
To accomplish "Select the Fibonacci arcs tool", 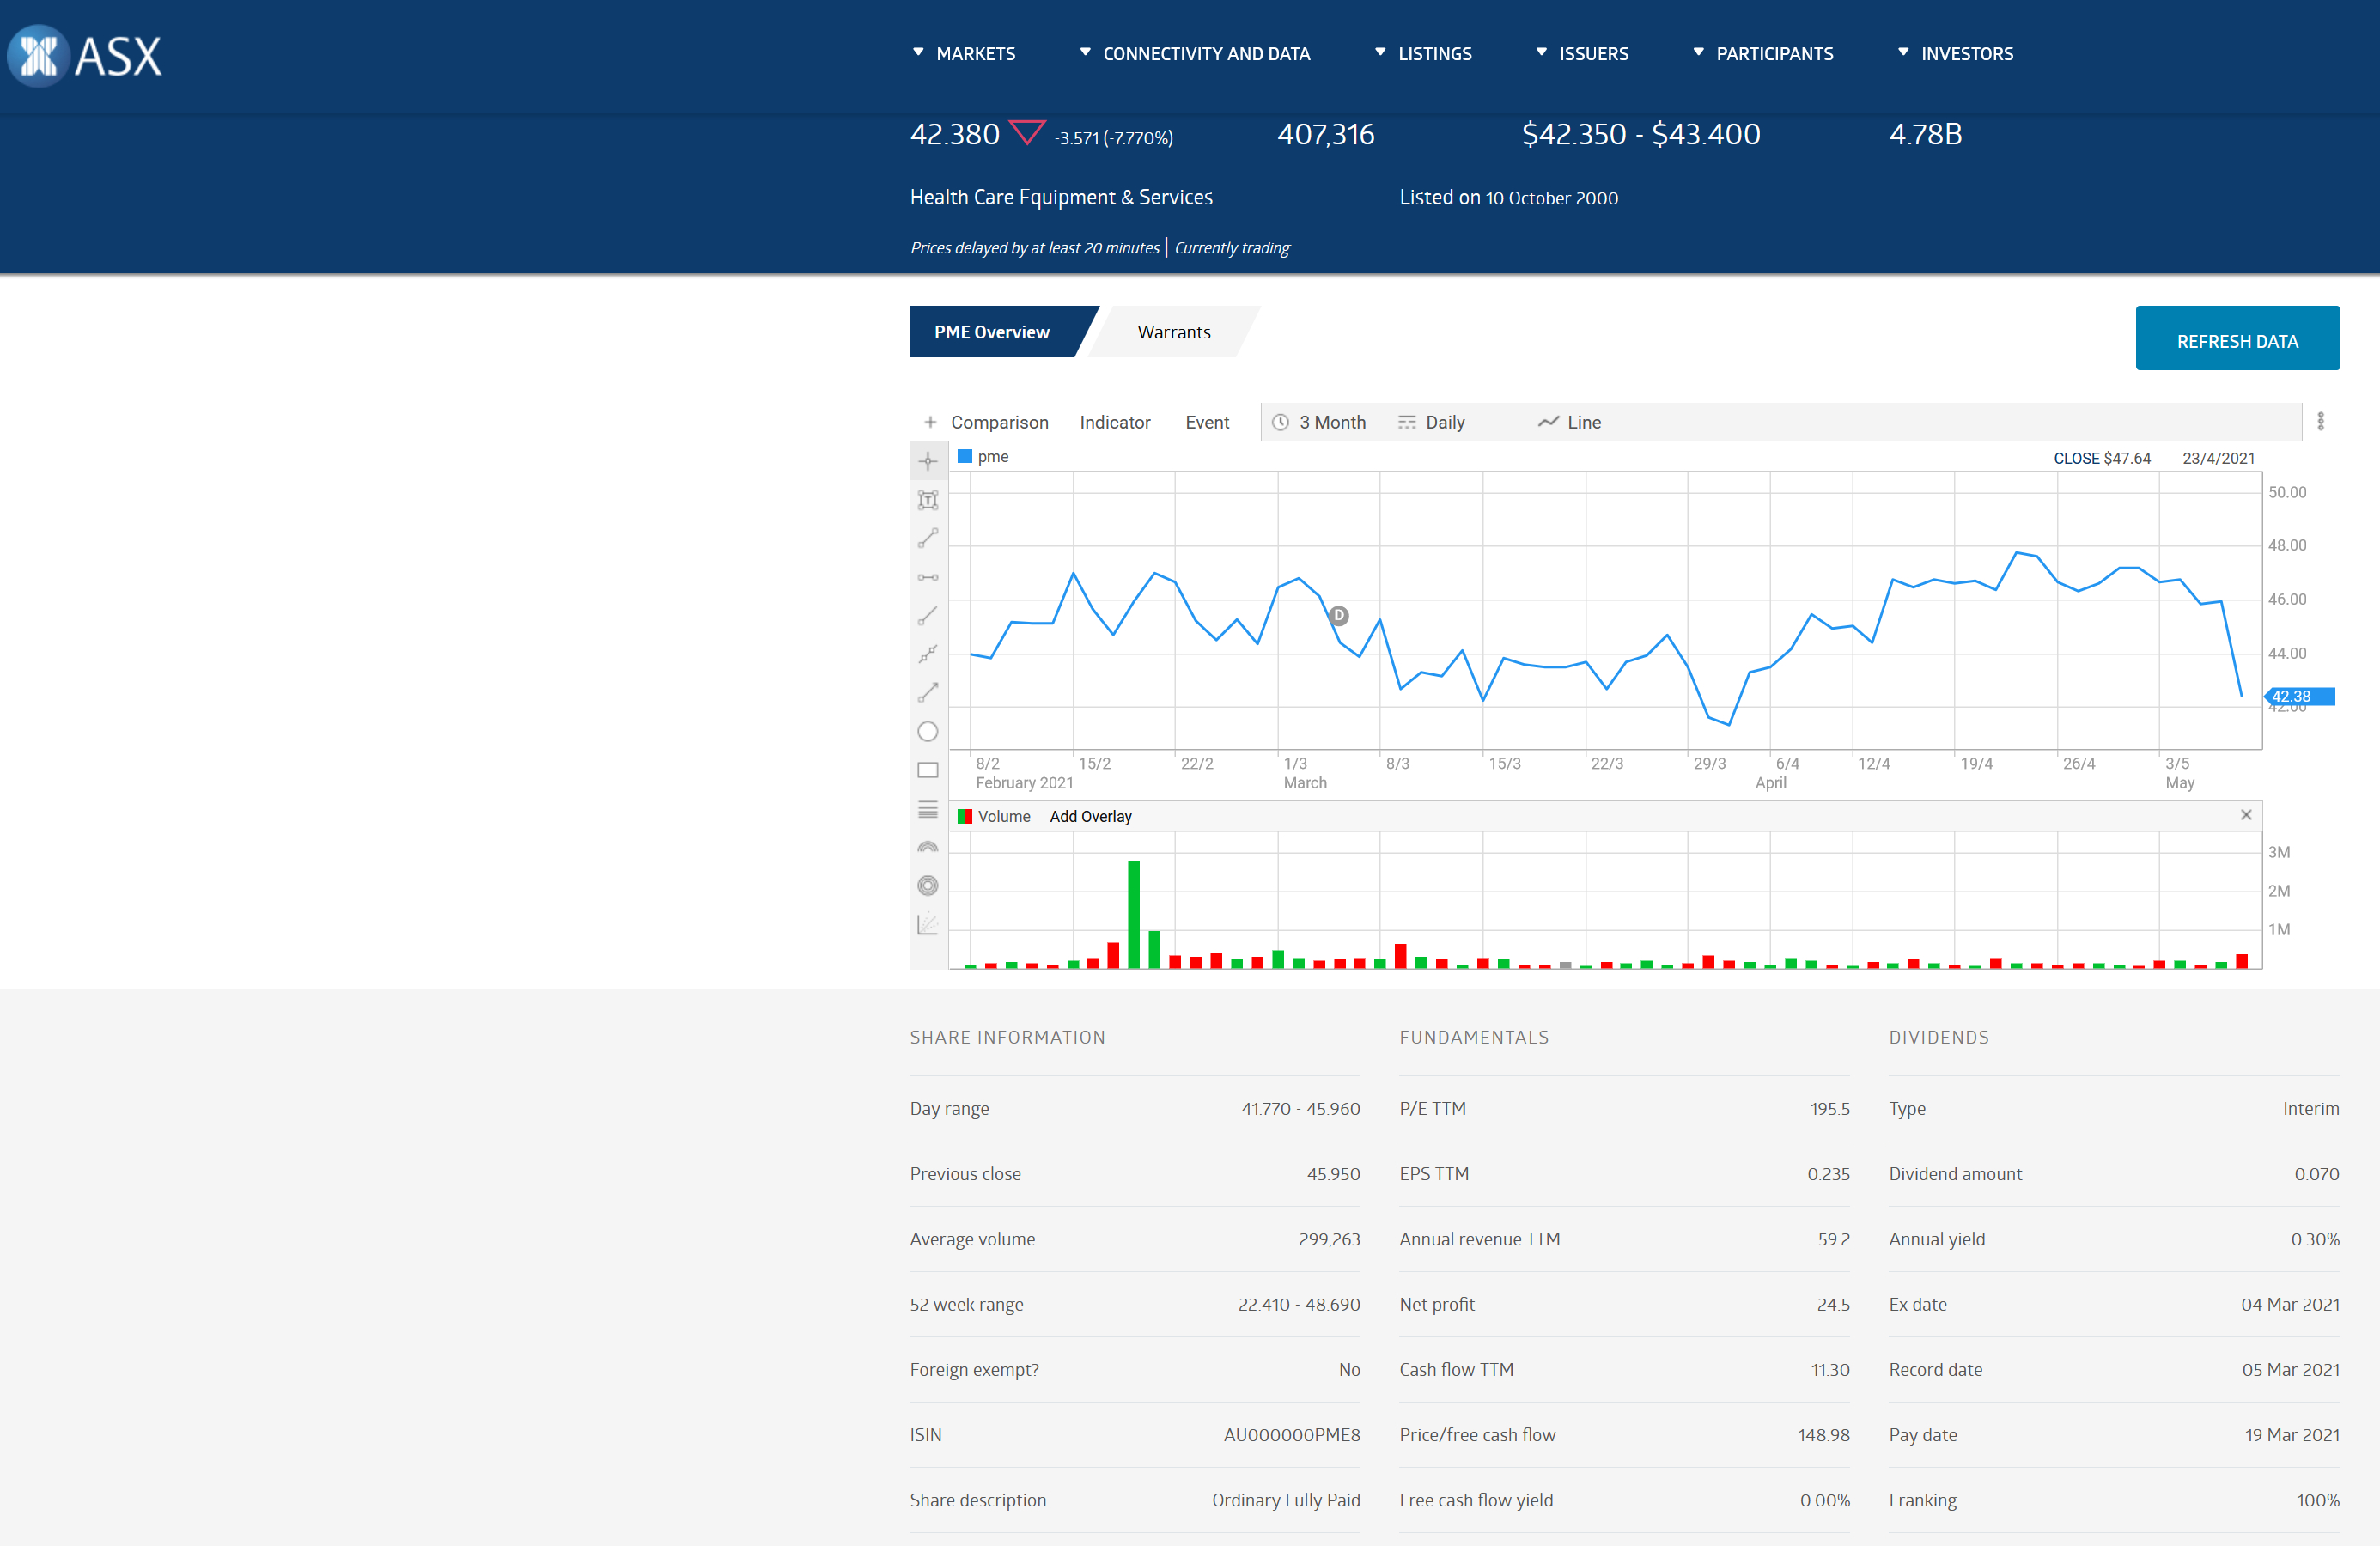I will [928, 847].
